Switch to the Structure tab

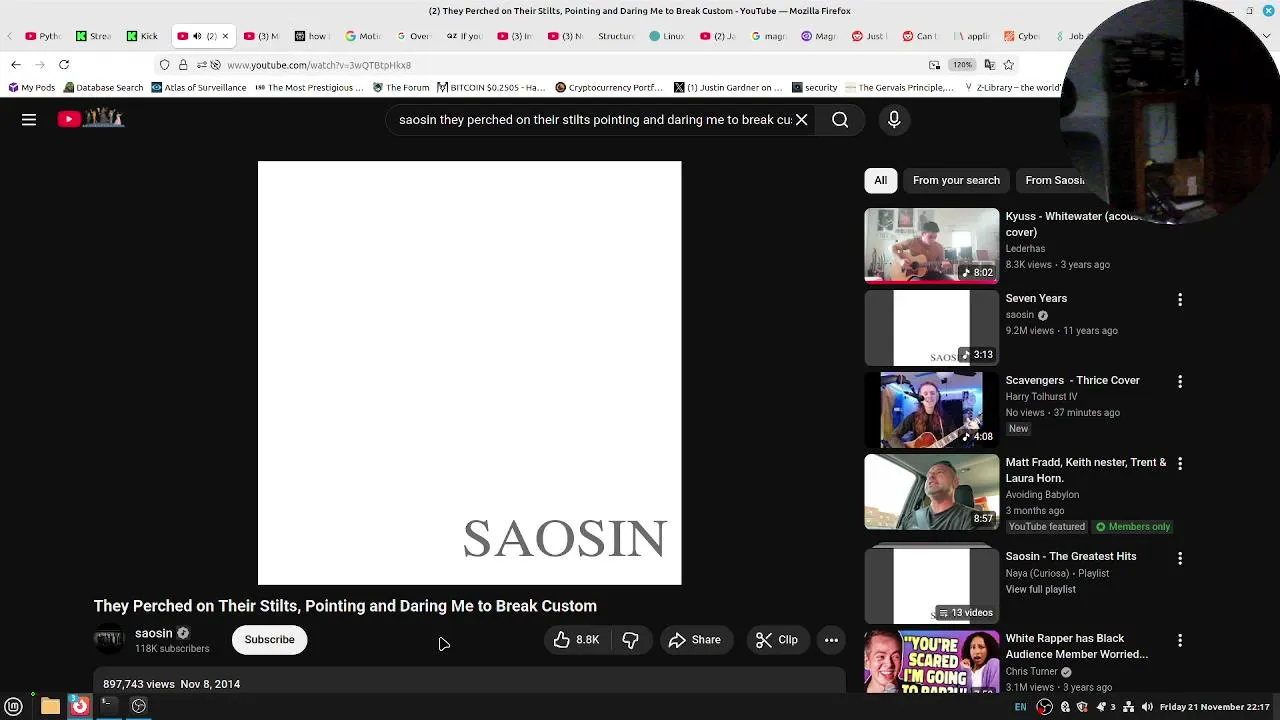615,36
